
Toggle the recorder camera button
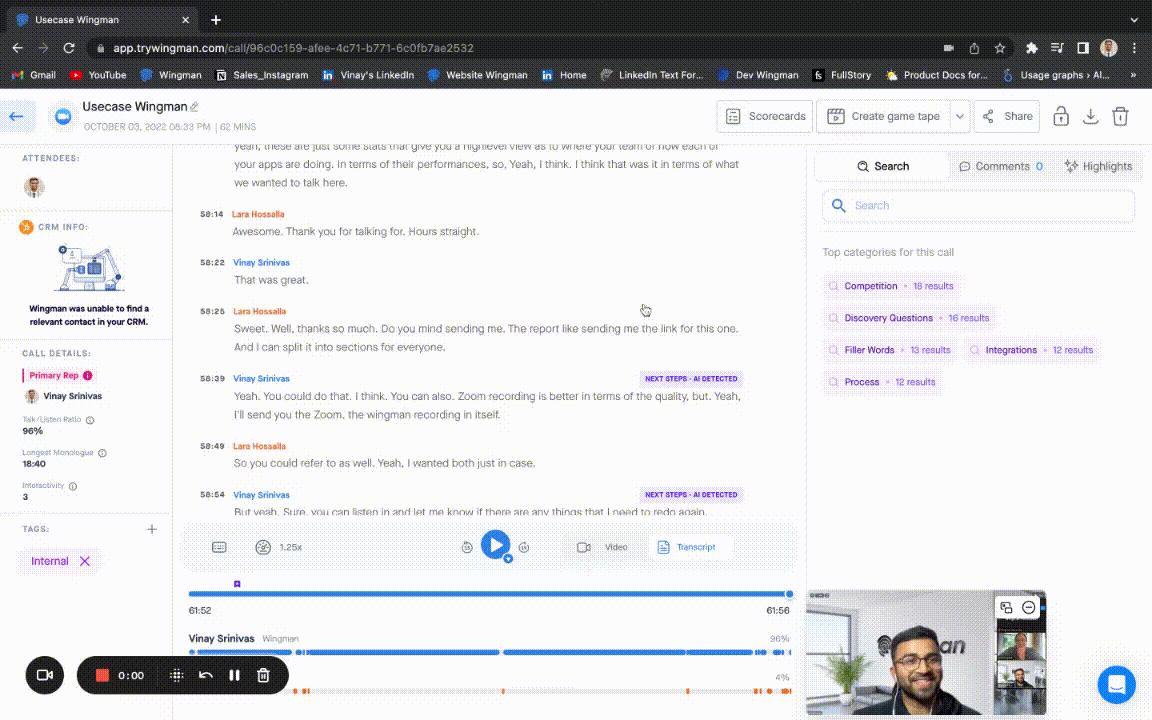[45, 675]
